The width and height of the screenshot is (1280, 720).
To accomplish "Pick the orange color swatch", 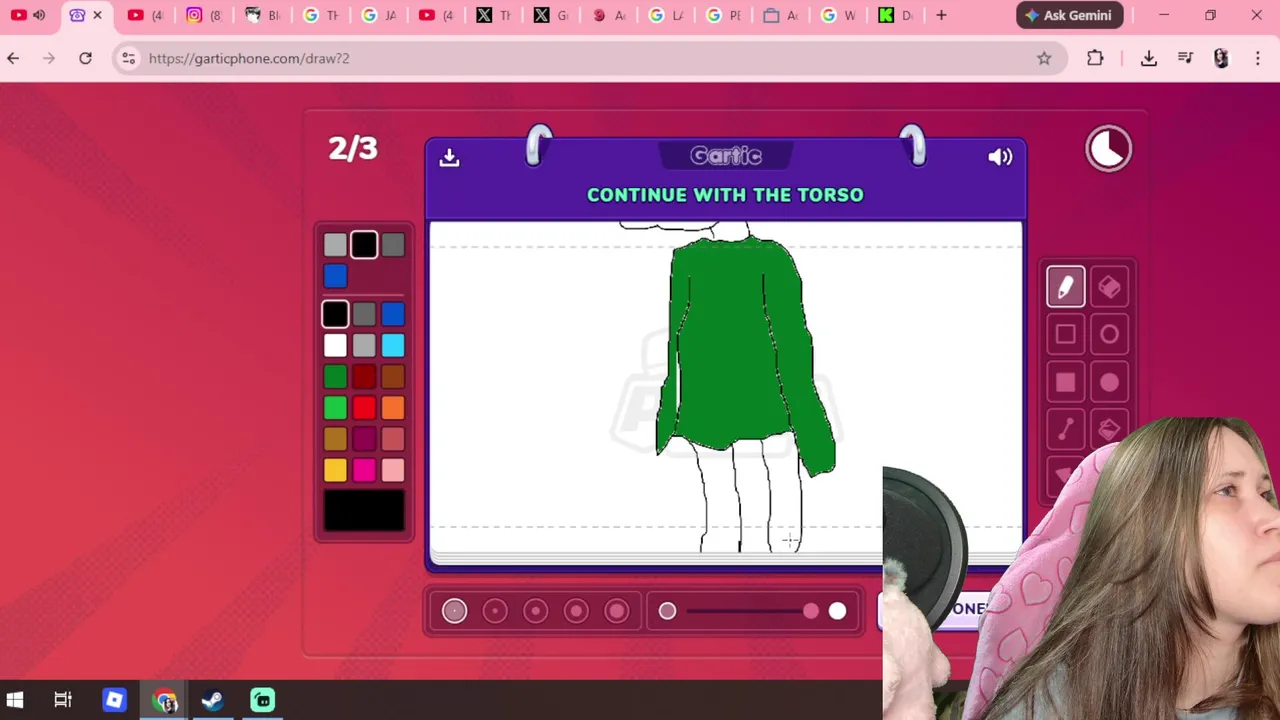I will click(x=393, y=408).
